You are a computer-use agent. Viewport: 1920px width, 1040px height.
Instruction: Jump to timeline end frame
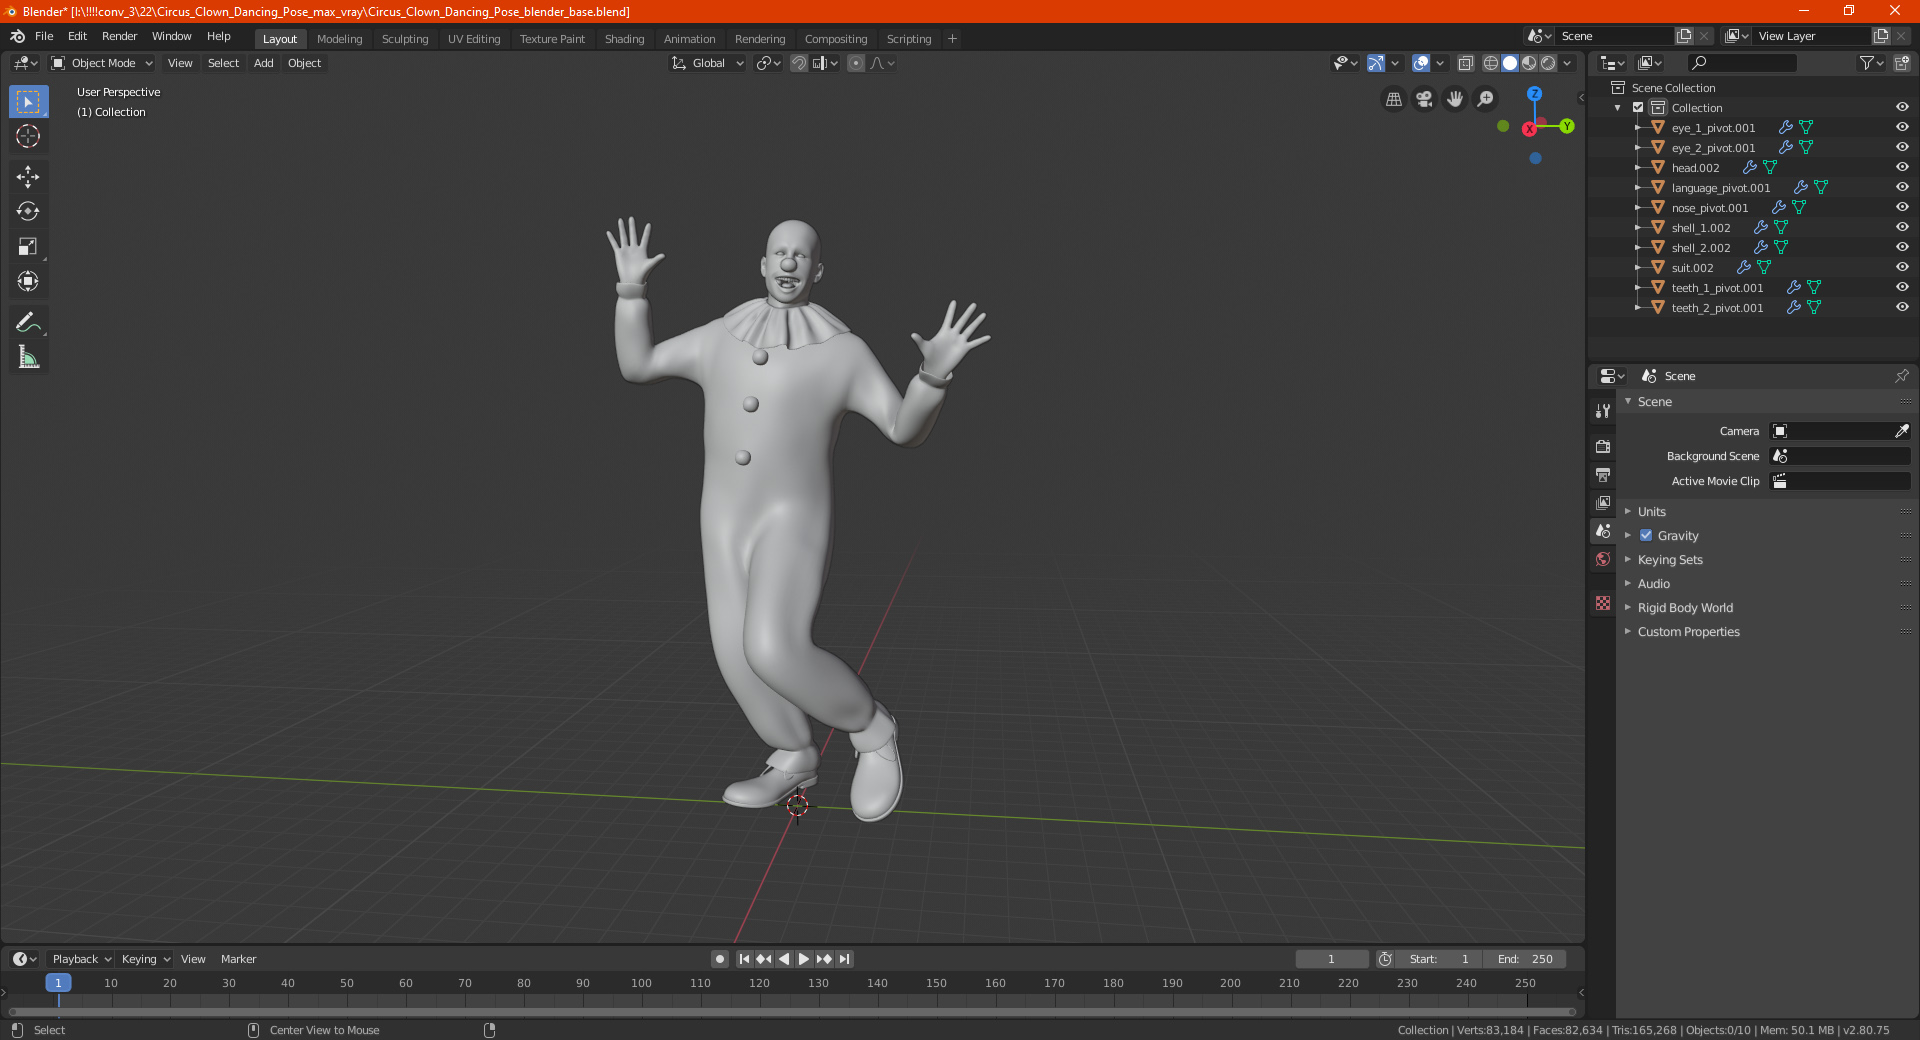844,959
